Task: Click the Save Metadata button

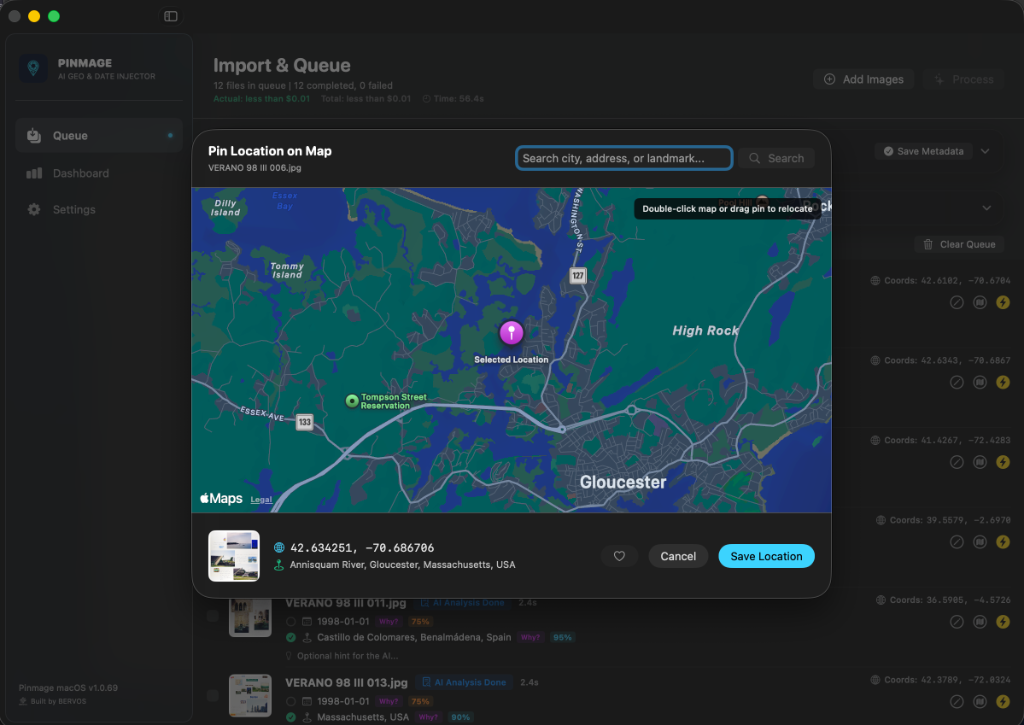Action: point(923,151)
